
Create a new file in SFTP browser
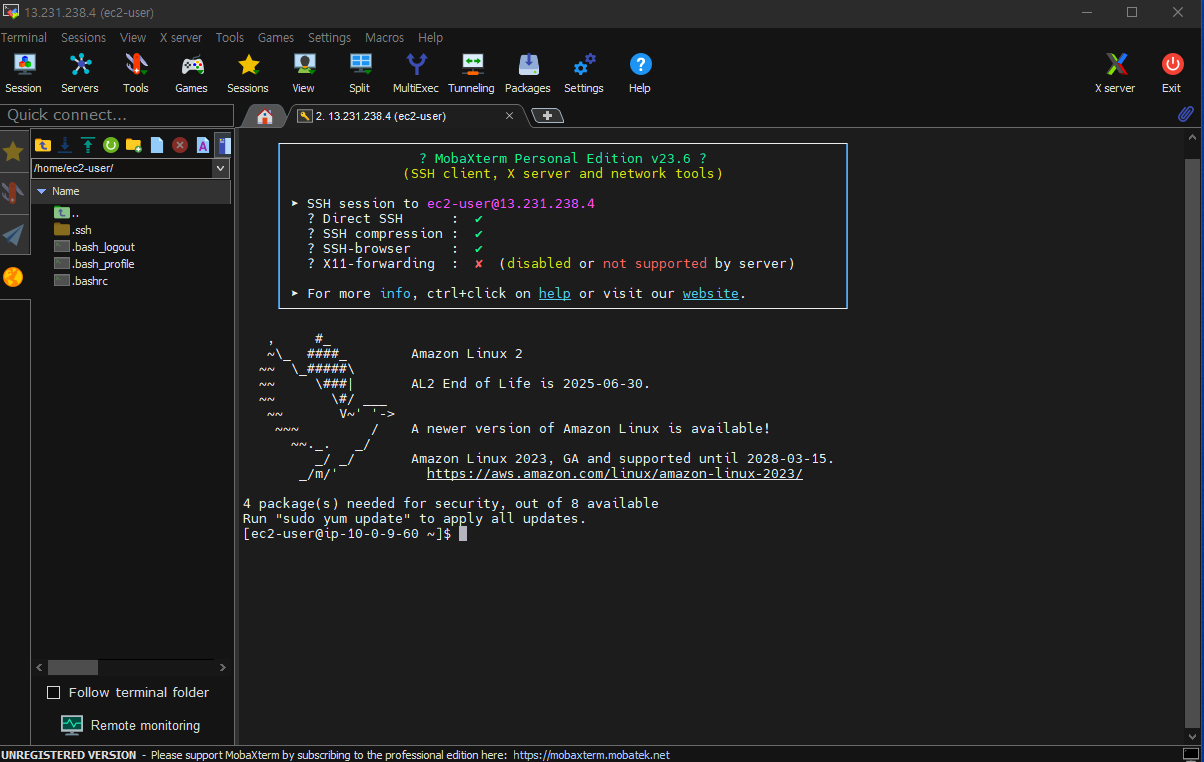tap(157, 145)
